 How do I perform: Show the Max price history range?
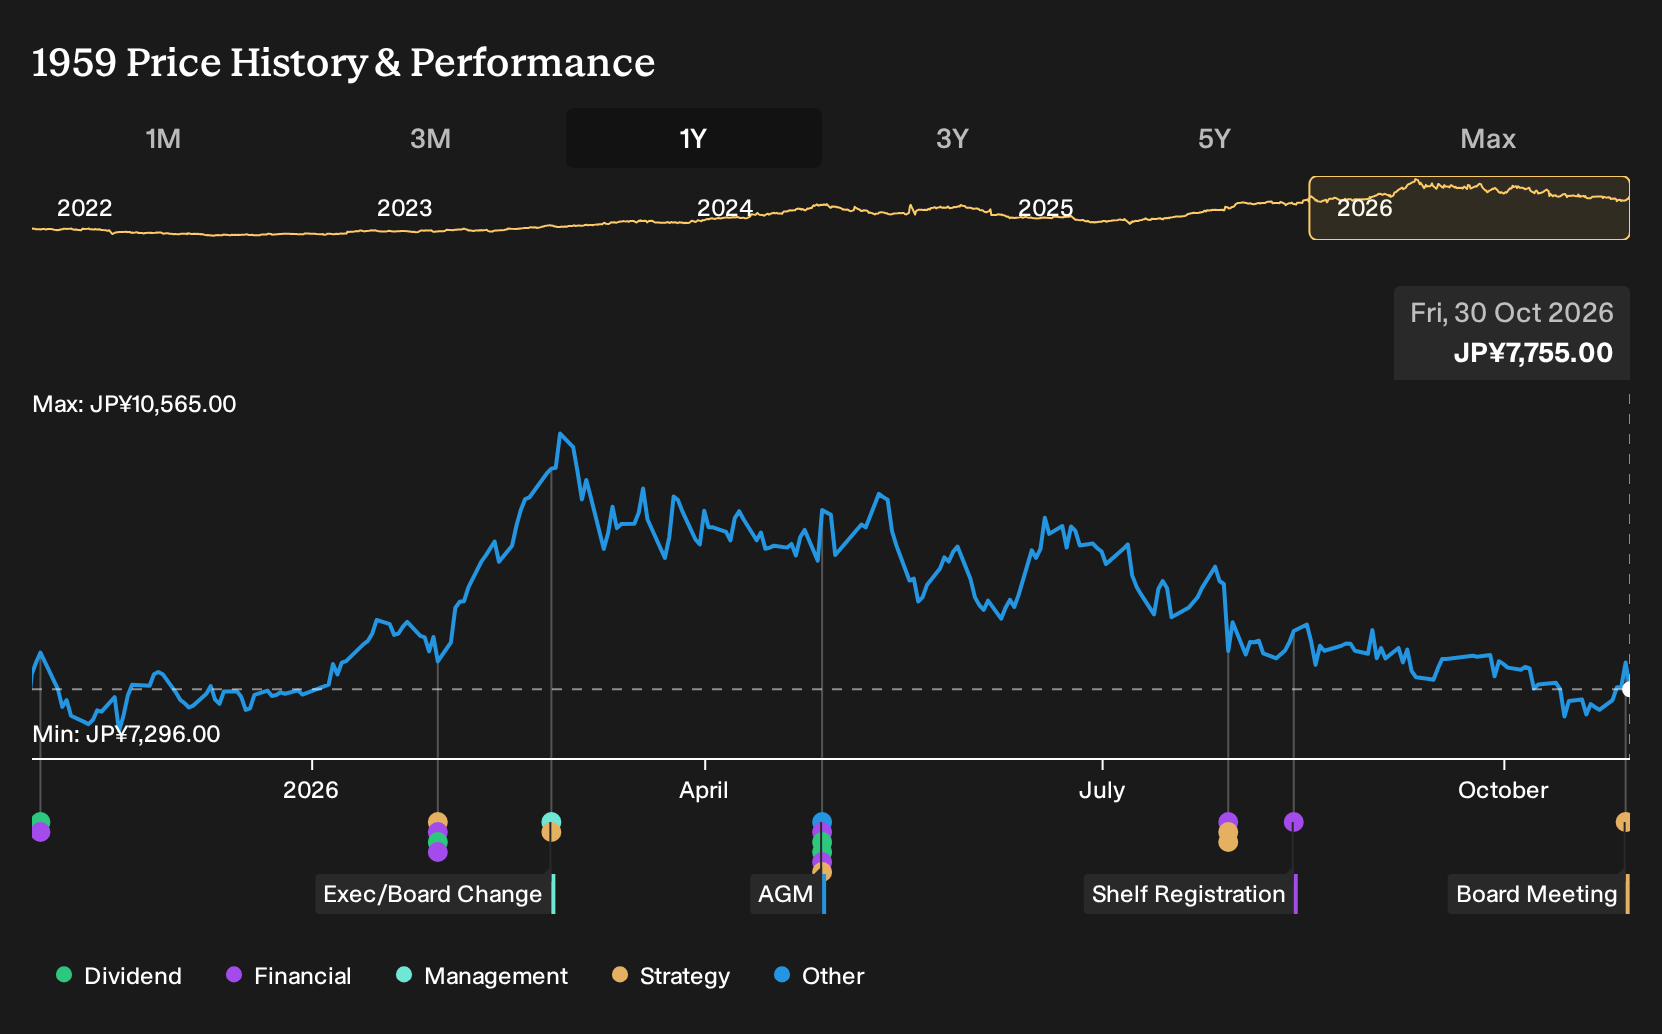[1488, 138]
